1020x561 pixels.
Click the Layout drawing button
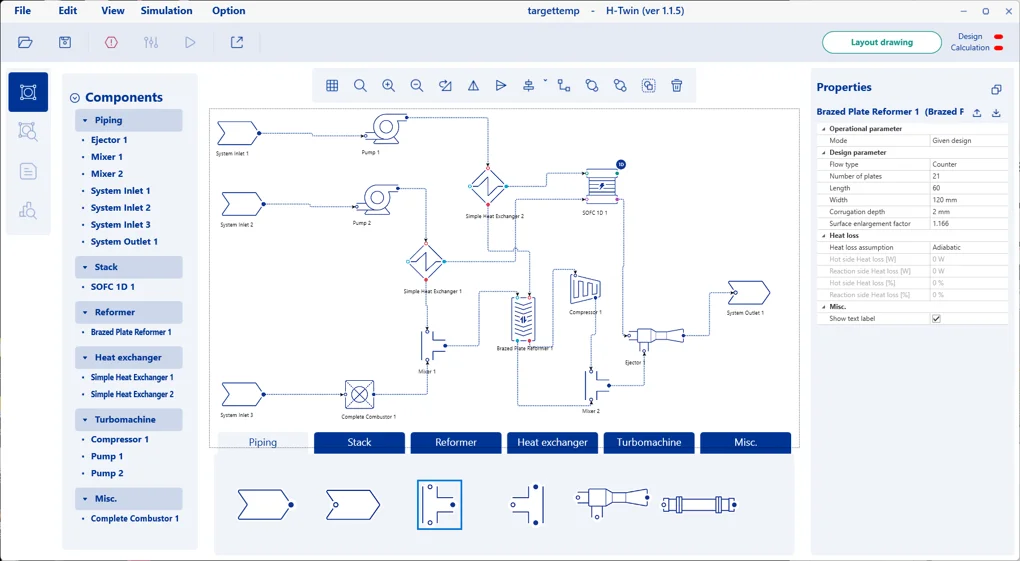(881, 42)
